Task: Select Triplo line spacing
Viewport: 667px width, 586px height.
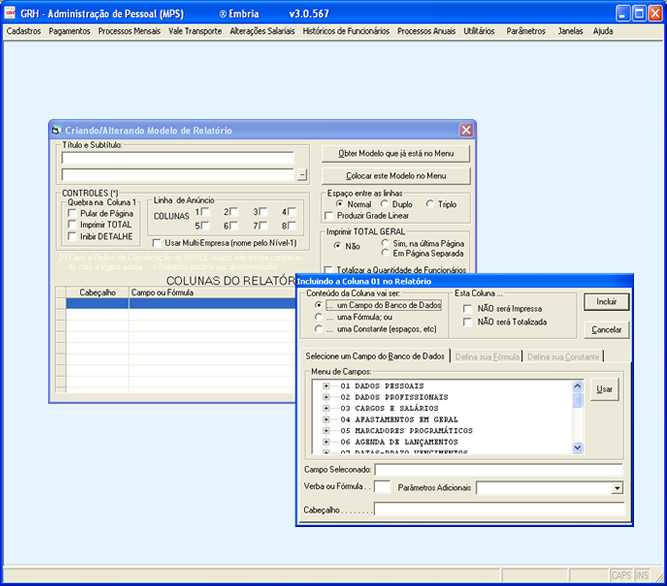Action: (430, 204)
